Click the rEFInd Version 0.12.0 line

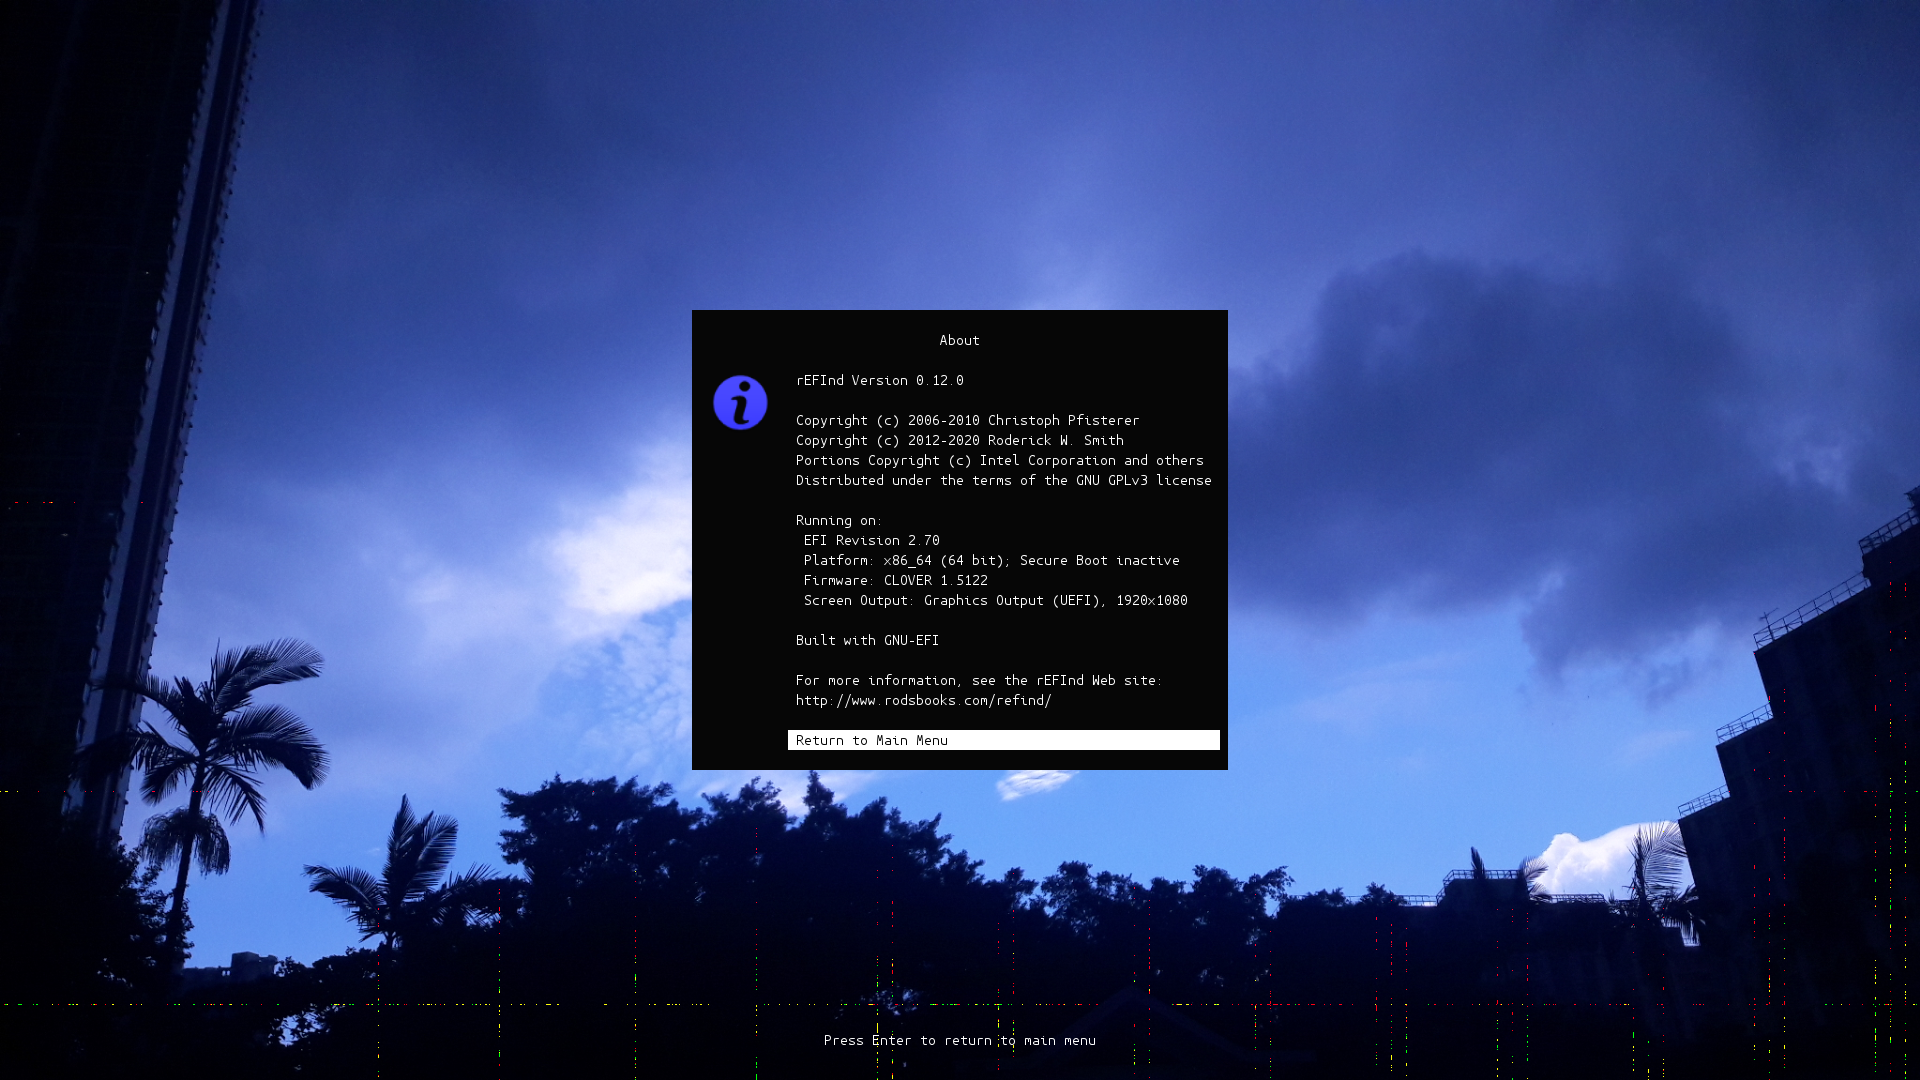coord(880,380)
